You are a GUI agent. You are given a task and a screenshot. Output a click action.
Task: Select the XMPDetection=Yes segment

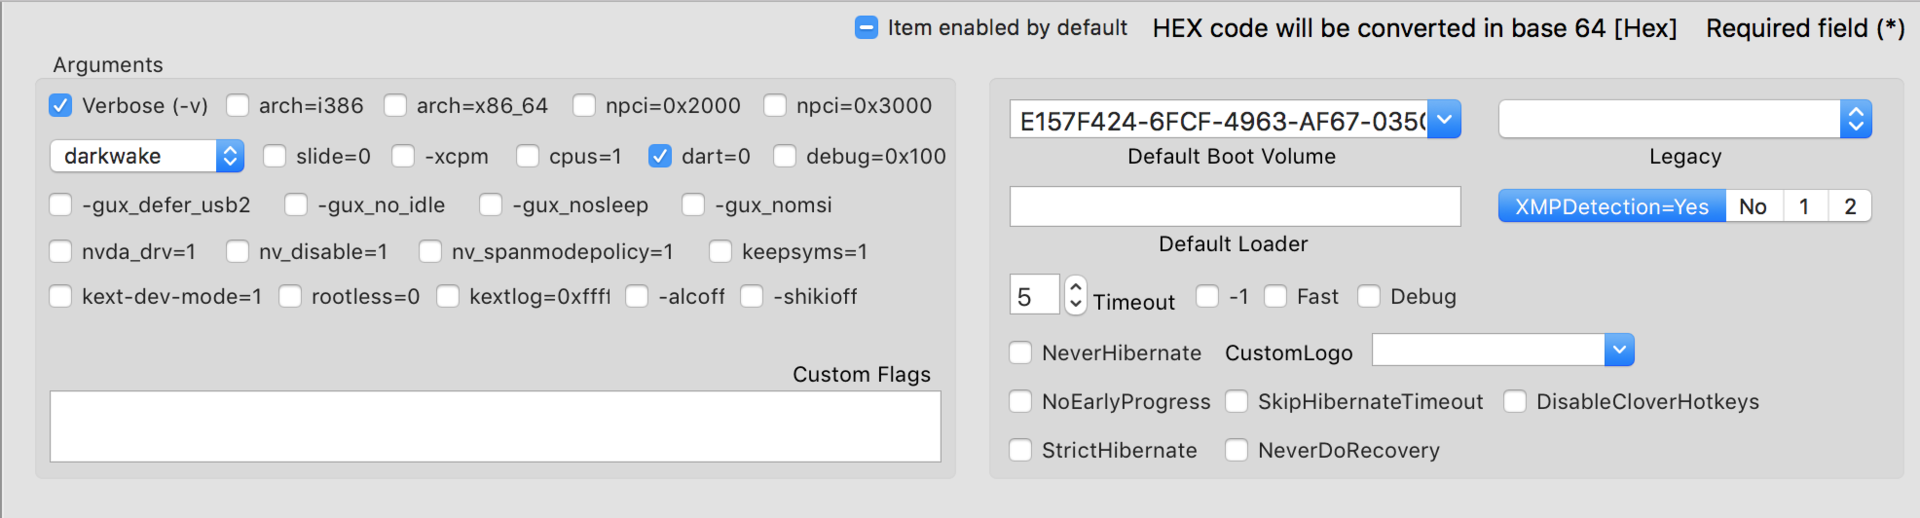tap(1611, 207)
